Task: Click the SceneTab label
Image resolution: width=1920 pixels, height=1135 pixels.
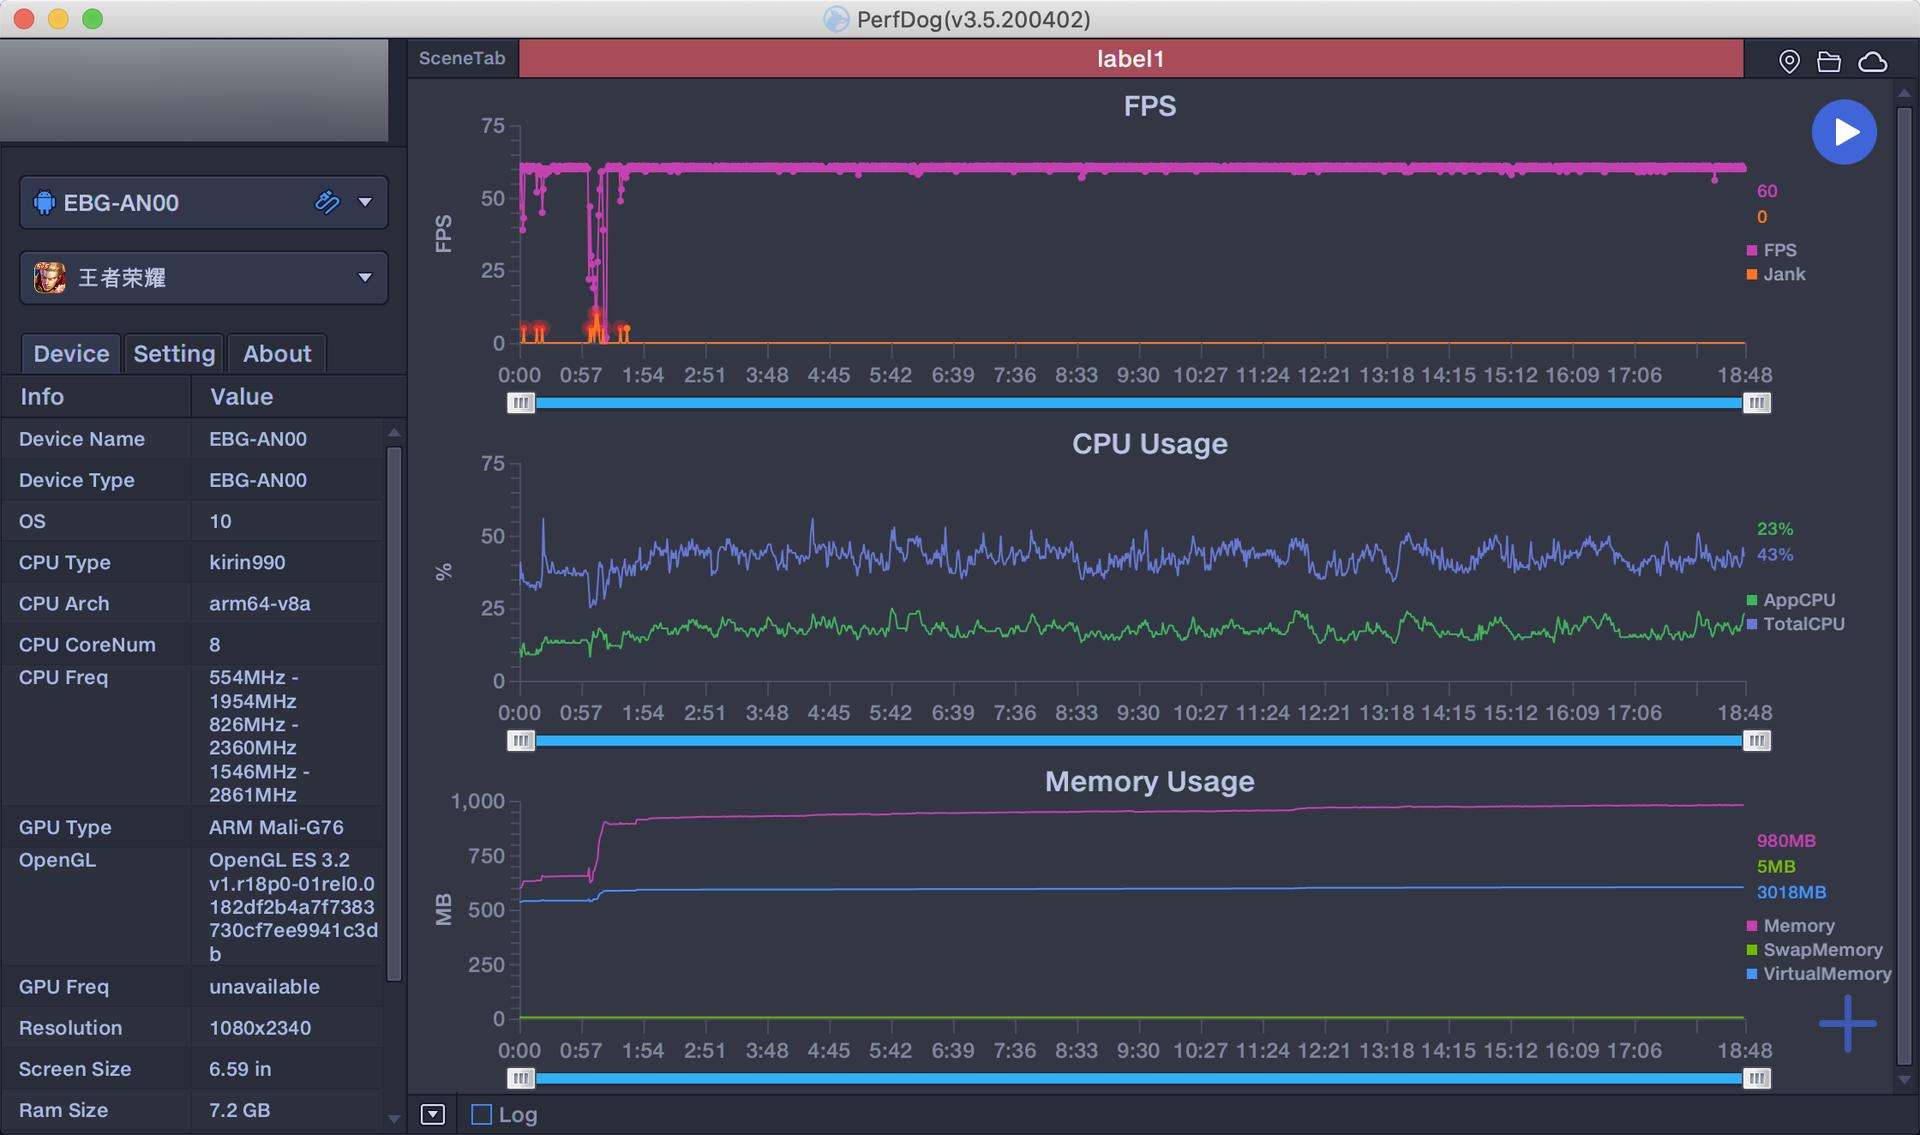Action: click(x=462, y=58)
